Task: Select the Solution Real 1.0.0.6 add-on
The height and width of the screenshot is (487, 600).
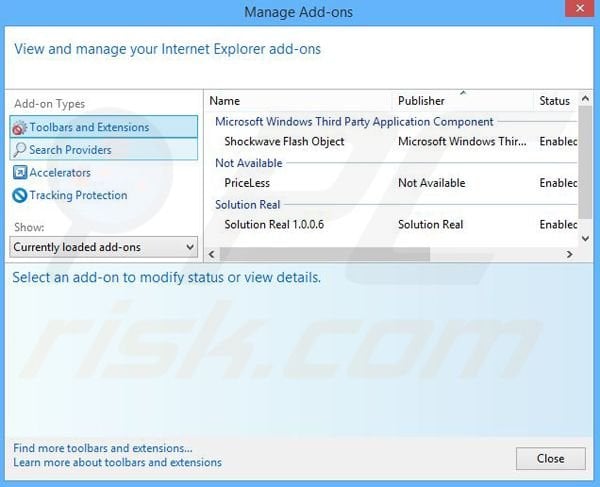Action: pyautogui.click(x=274, y=225)
